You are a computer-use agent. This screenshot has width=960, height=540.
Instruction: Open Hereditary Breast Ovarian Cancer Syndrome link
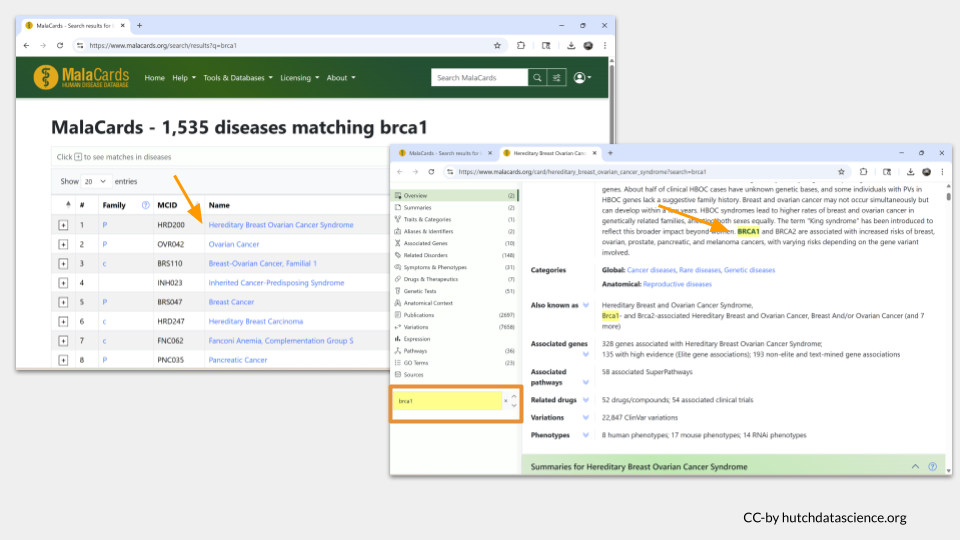point(281,225)
